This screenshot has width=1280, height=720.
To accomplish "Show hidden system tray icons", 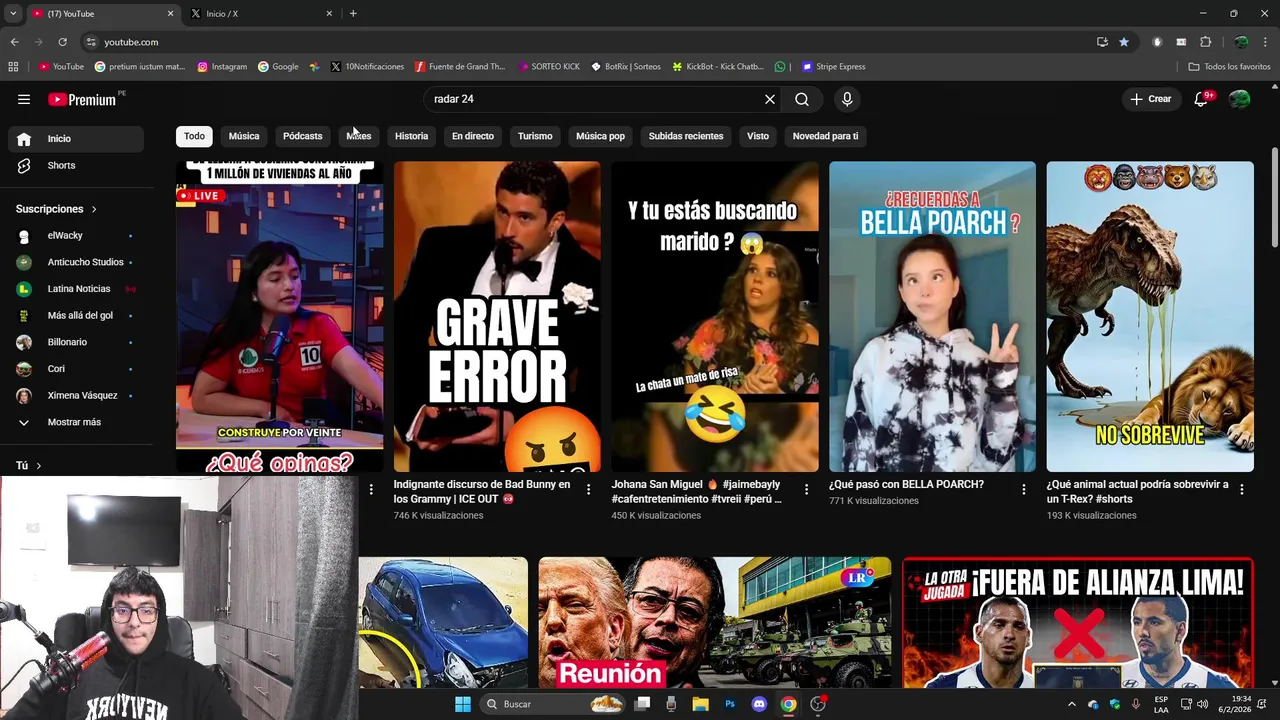I will point(1072,704).
